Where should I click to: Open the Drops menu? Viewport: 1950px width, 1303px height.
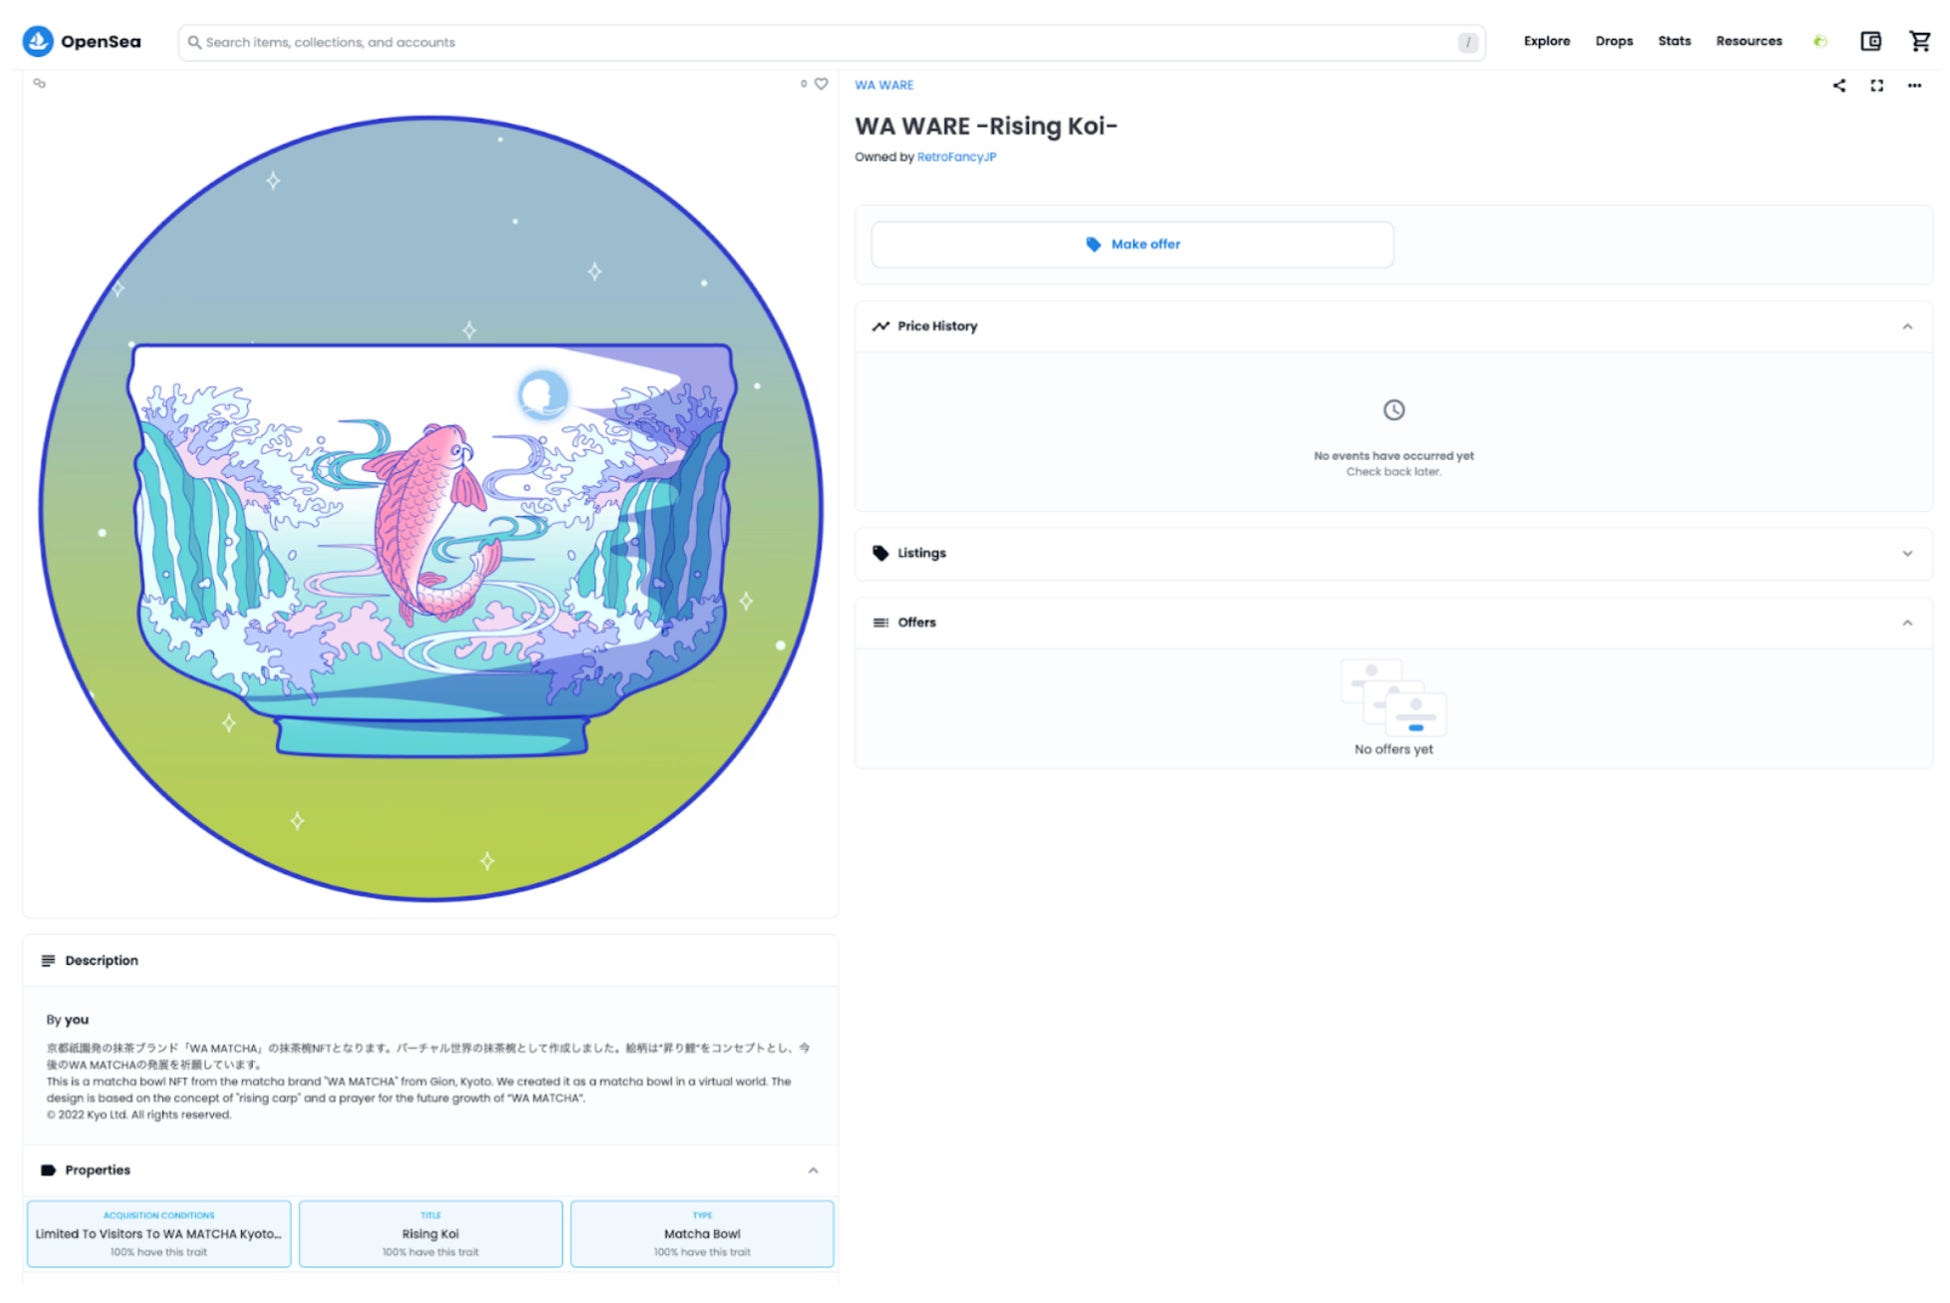click(x=1613, y=41)
